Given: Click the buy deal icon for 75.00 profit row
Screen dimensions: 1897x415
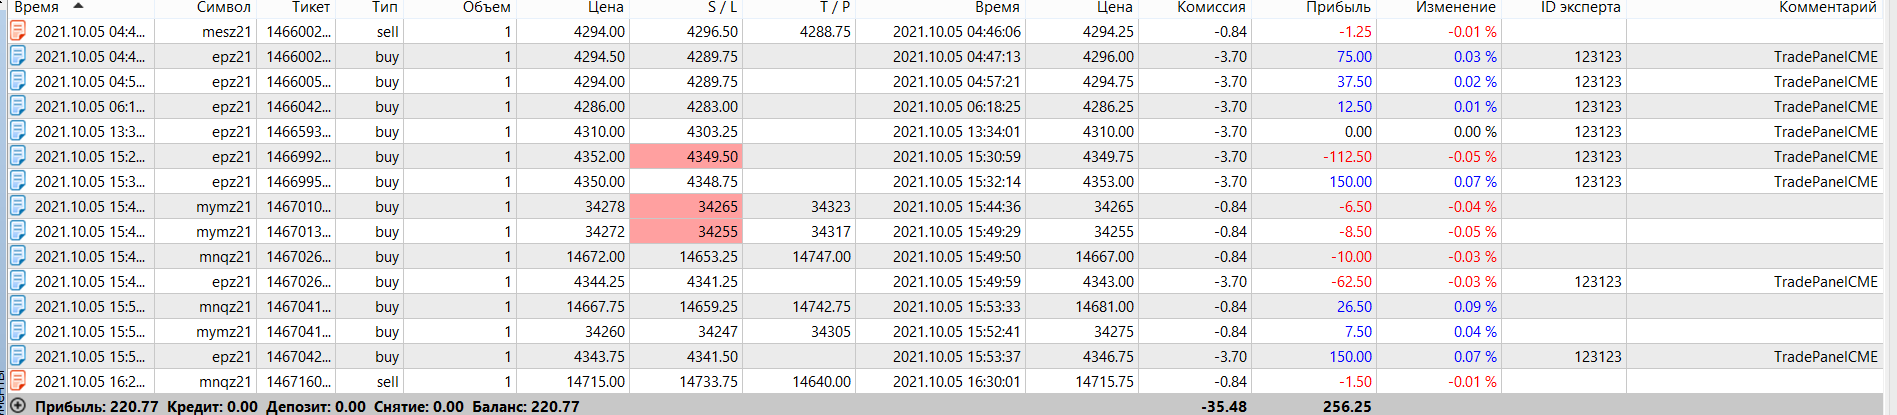Looking at the screenshot, I should pos(18,56).
